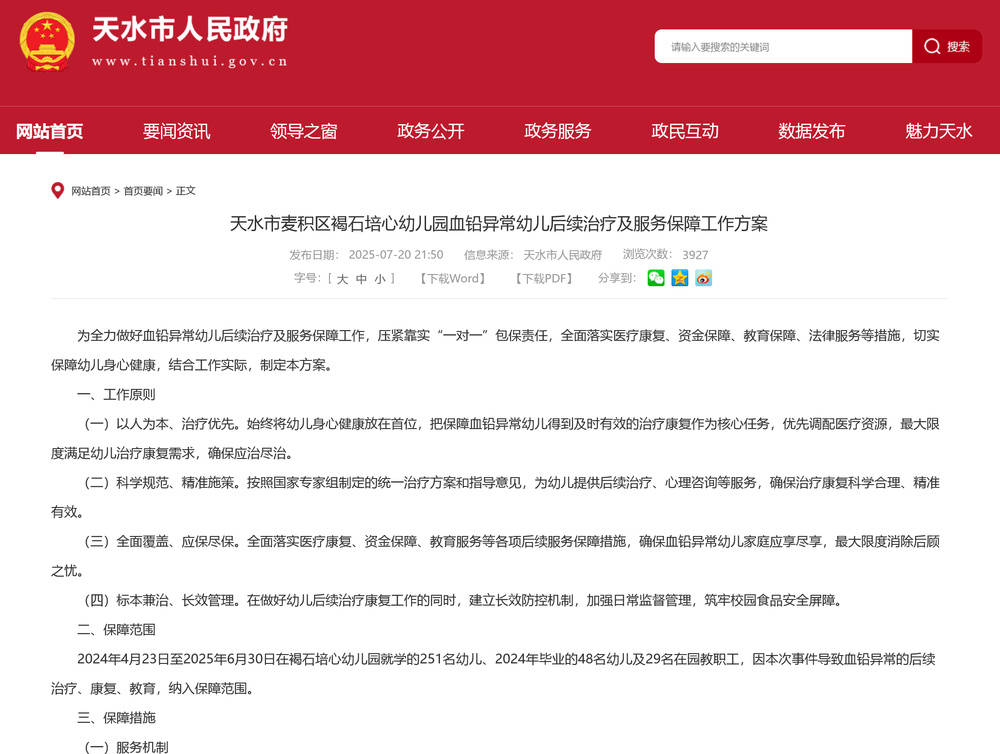Viewport: 1000px width, 754px height.
Task: Open the 魅力天水 menu
Action: point(936,131)
